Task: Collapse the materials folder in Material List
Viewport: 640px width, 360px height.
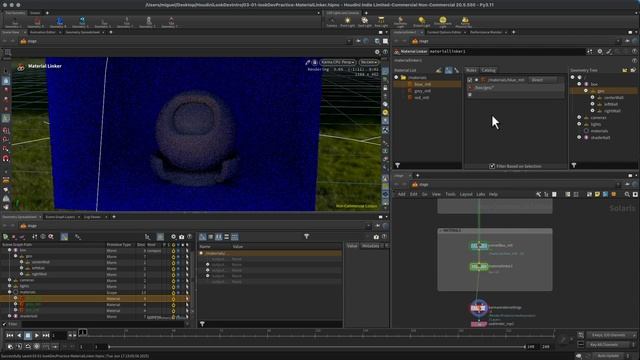Action: point(396,78)
